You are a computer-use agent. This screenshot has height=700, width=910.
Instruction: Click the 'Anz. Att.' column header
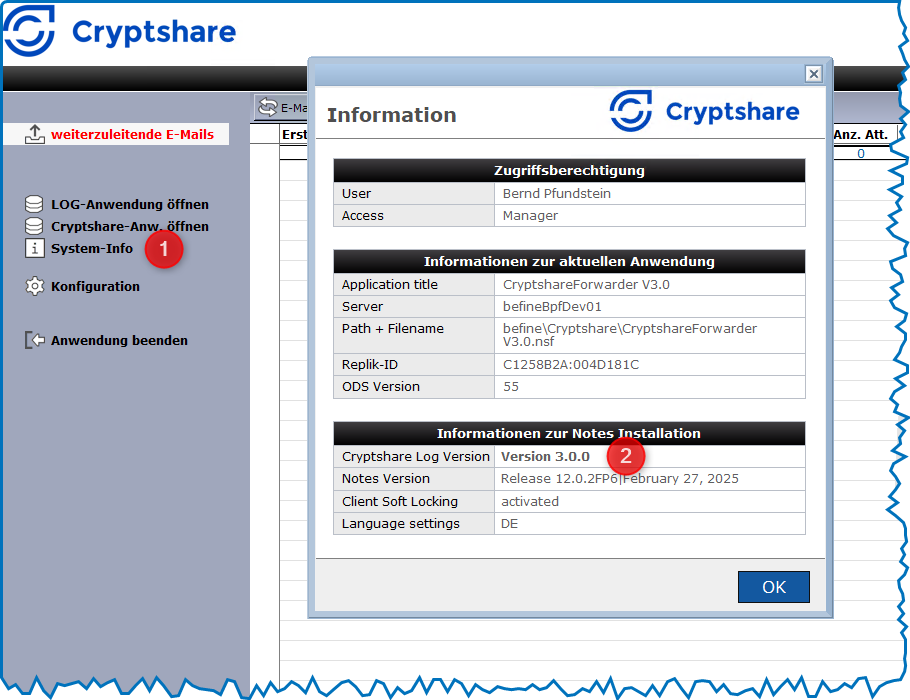pos(860,134)
